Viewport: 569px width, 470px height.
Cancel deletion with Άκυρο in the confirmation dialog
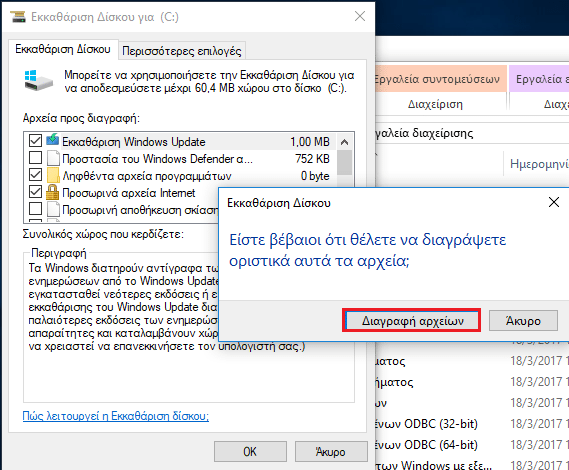523,320
